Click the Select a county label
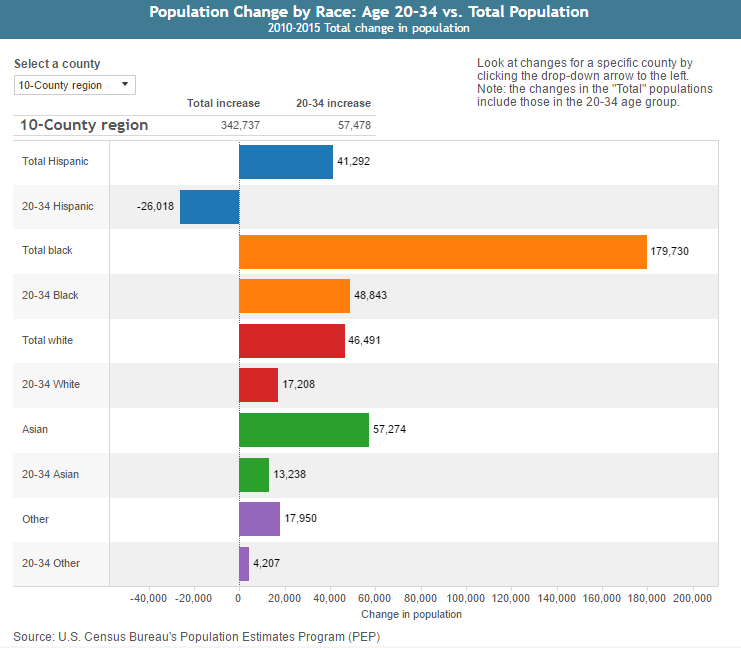The image size is (741, 648). [57, 63]
